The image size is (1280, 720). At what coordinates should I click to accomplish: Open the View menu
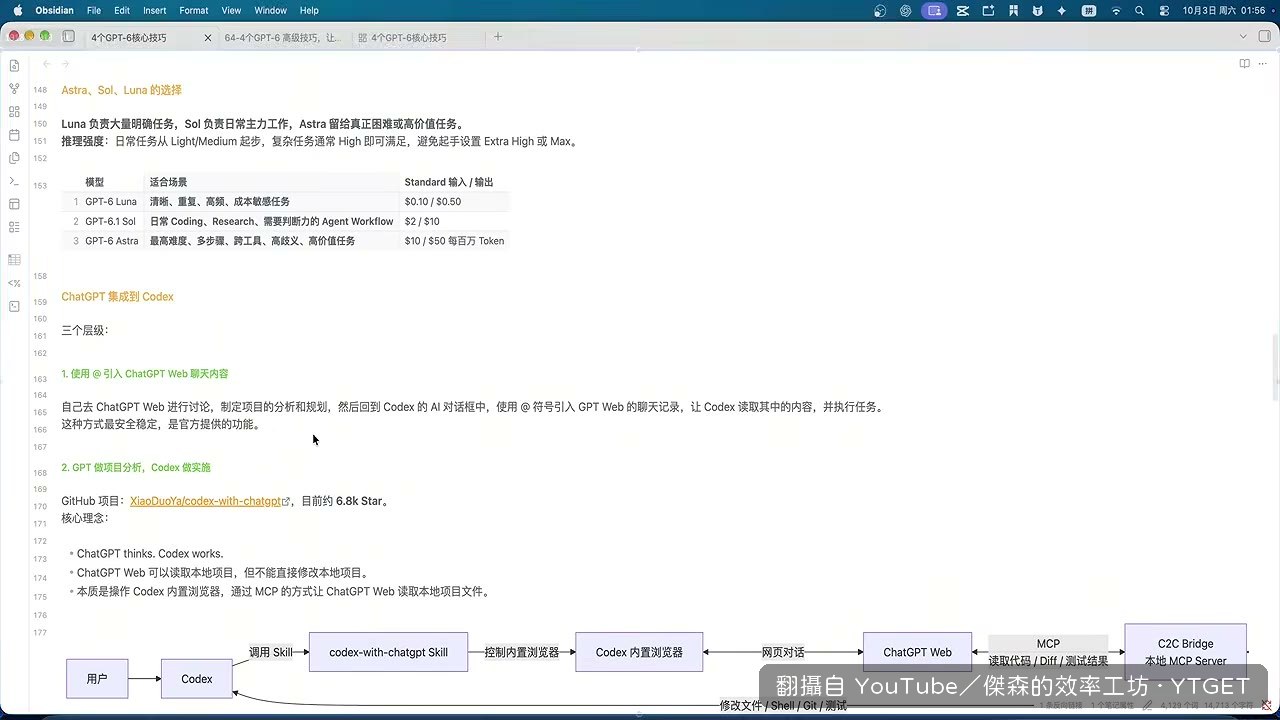231,10
